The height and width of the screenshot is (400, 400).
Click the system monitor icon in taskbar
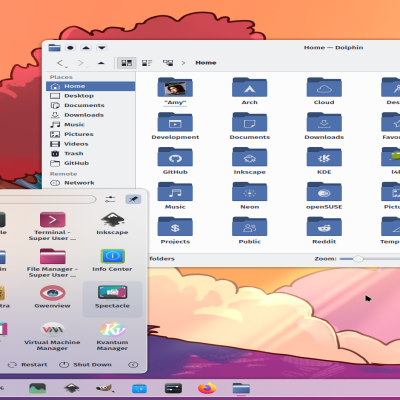[37, 388]
